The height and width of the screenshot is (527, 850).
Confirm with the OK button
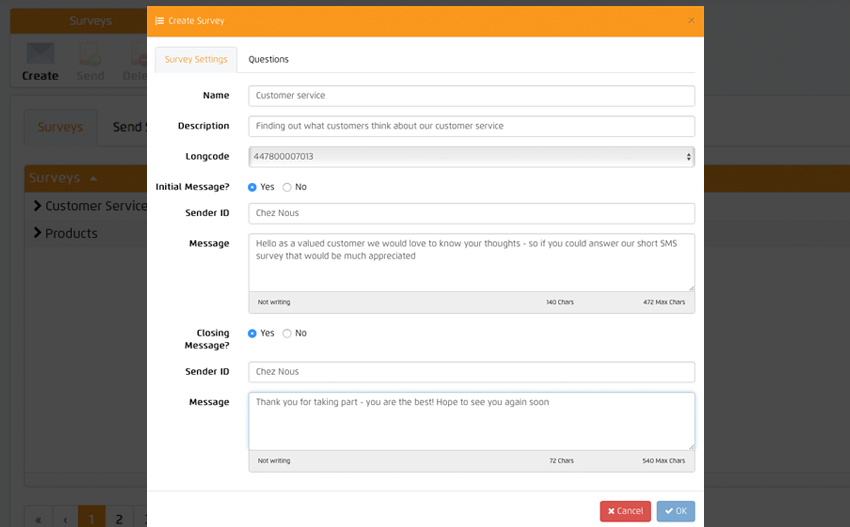coord(675,511)
